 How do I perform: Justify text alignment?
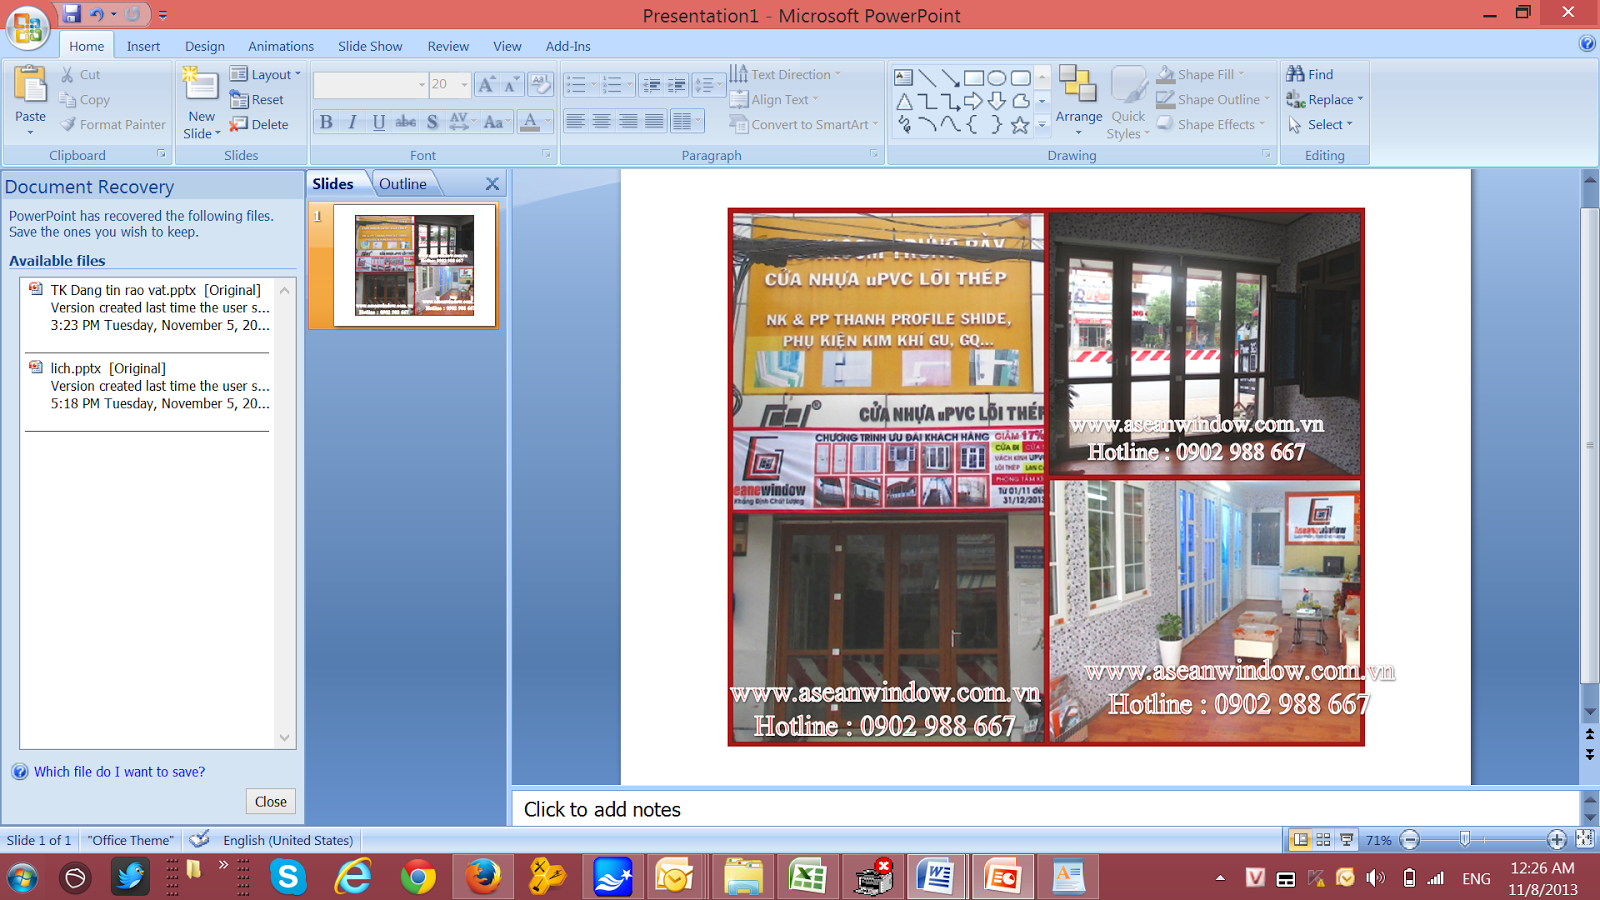coord(654,122)
